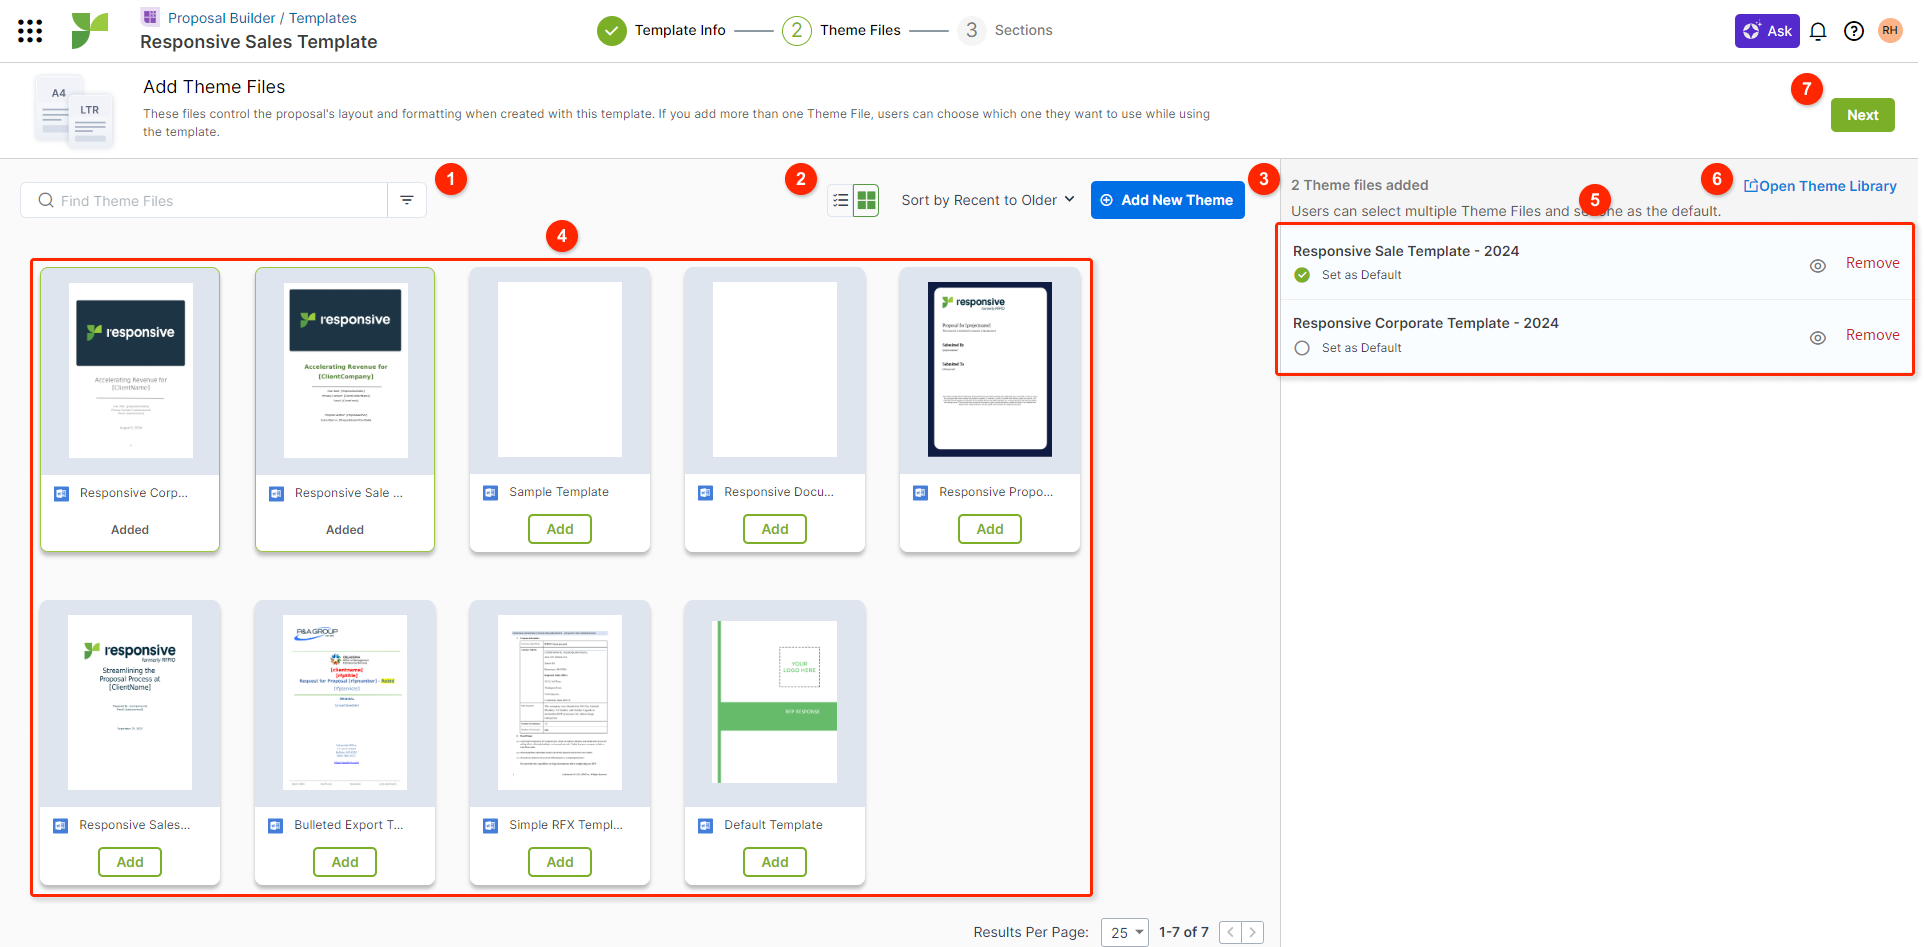This screenshot has width=1924, height=947.
Task: Open the RH user avatar menu
Action: coord(1890,31)
